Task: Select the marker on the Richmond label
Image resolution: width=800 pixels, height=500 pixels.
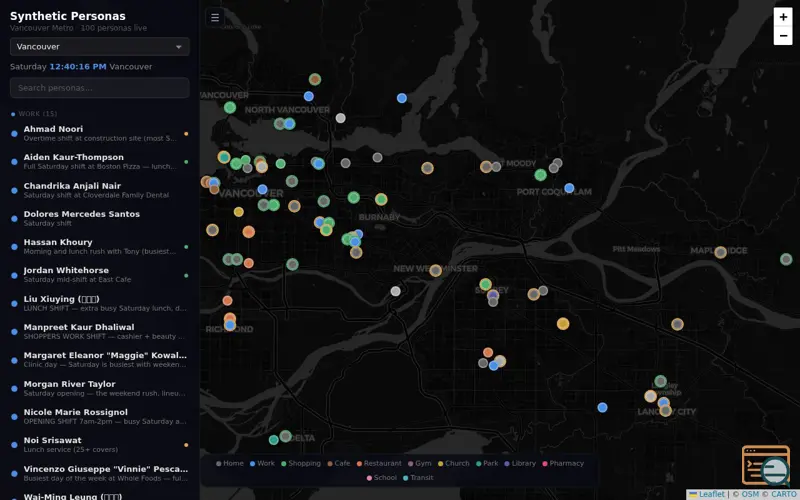Action: tap(230, 325)
